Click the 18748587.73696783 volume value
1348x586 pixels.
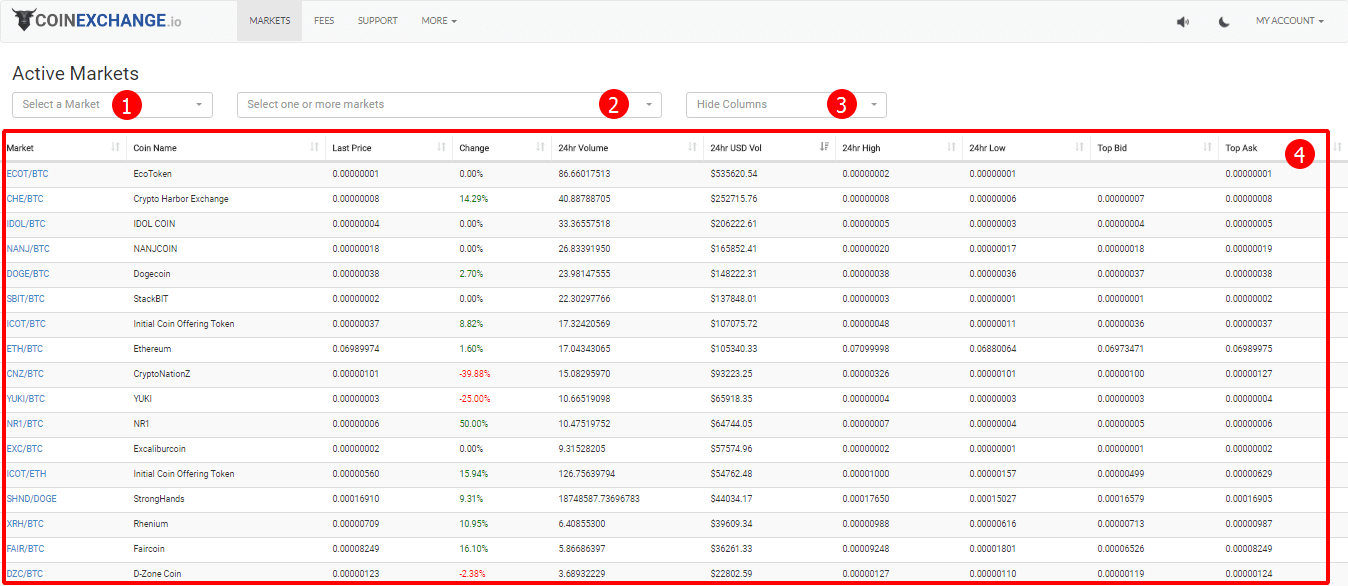click(599, 499)
